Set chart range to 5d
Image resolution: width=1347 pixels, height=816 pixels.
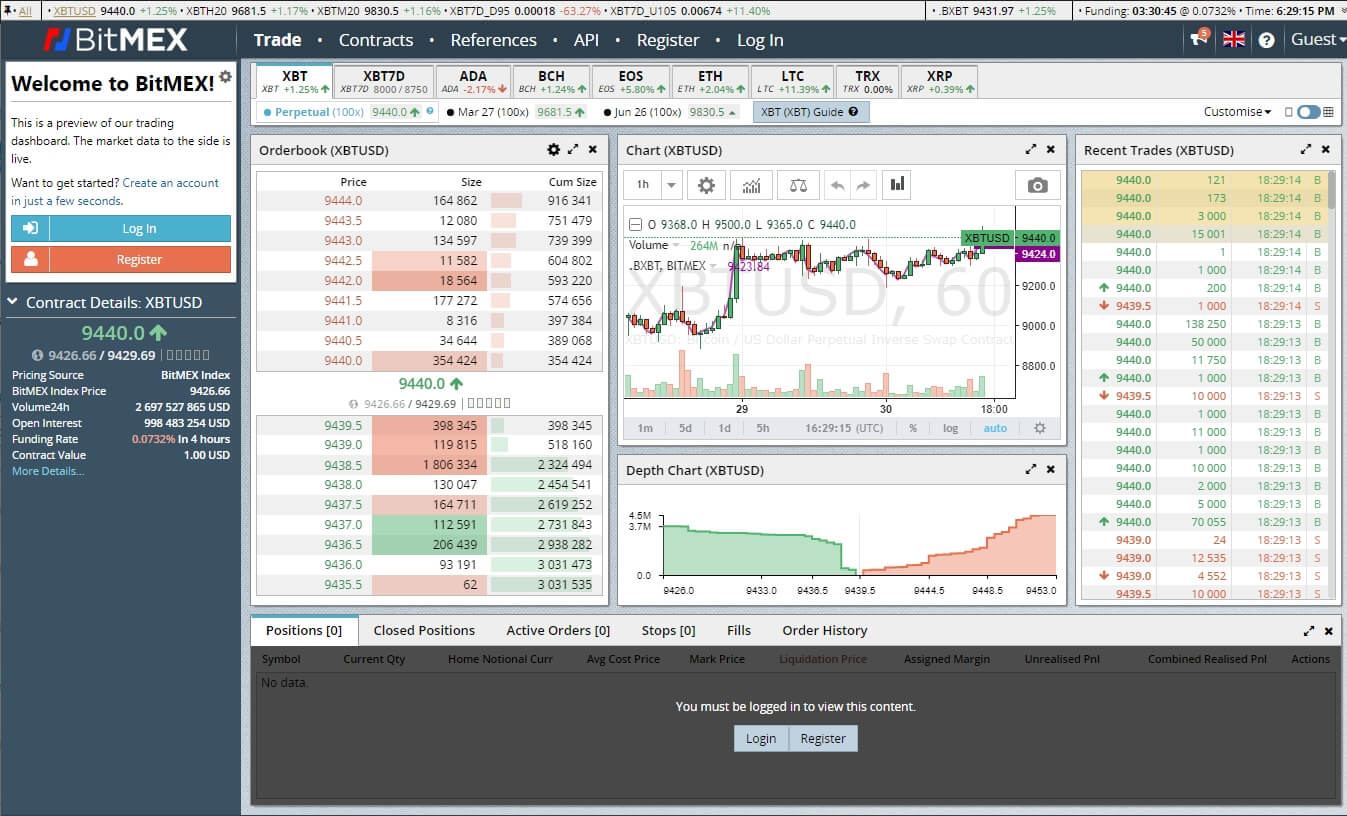click(685, 428)
